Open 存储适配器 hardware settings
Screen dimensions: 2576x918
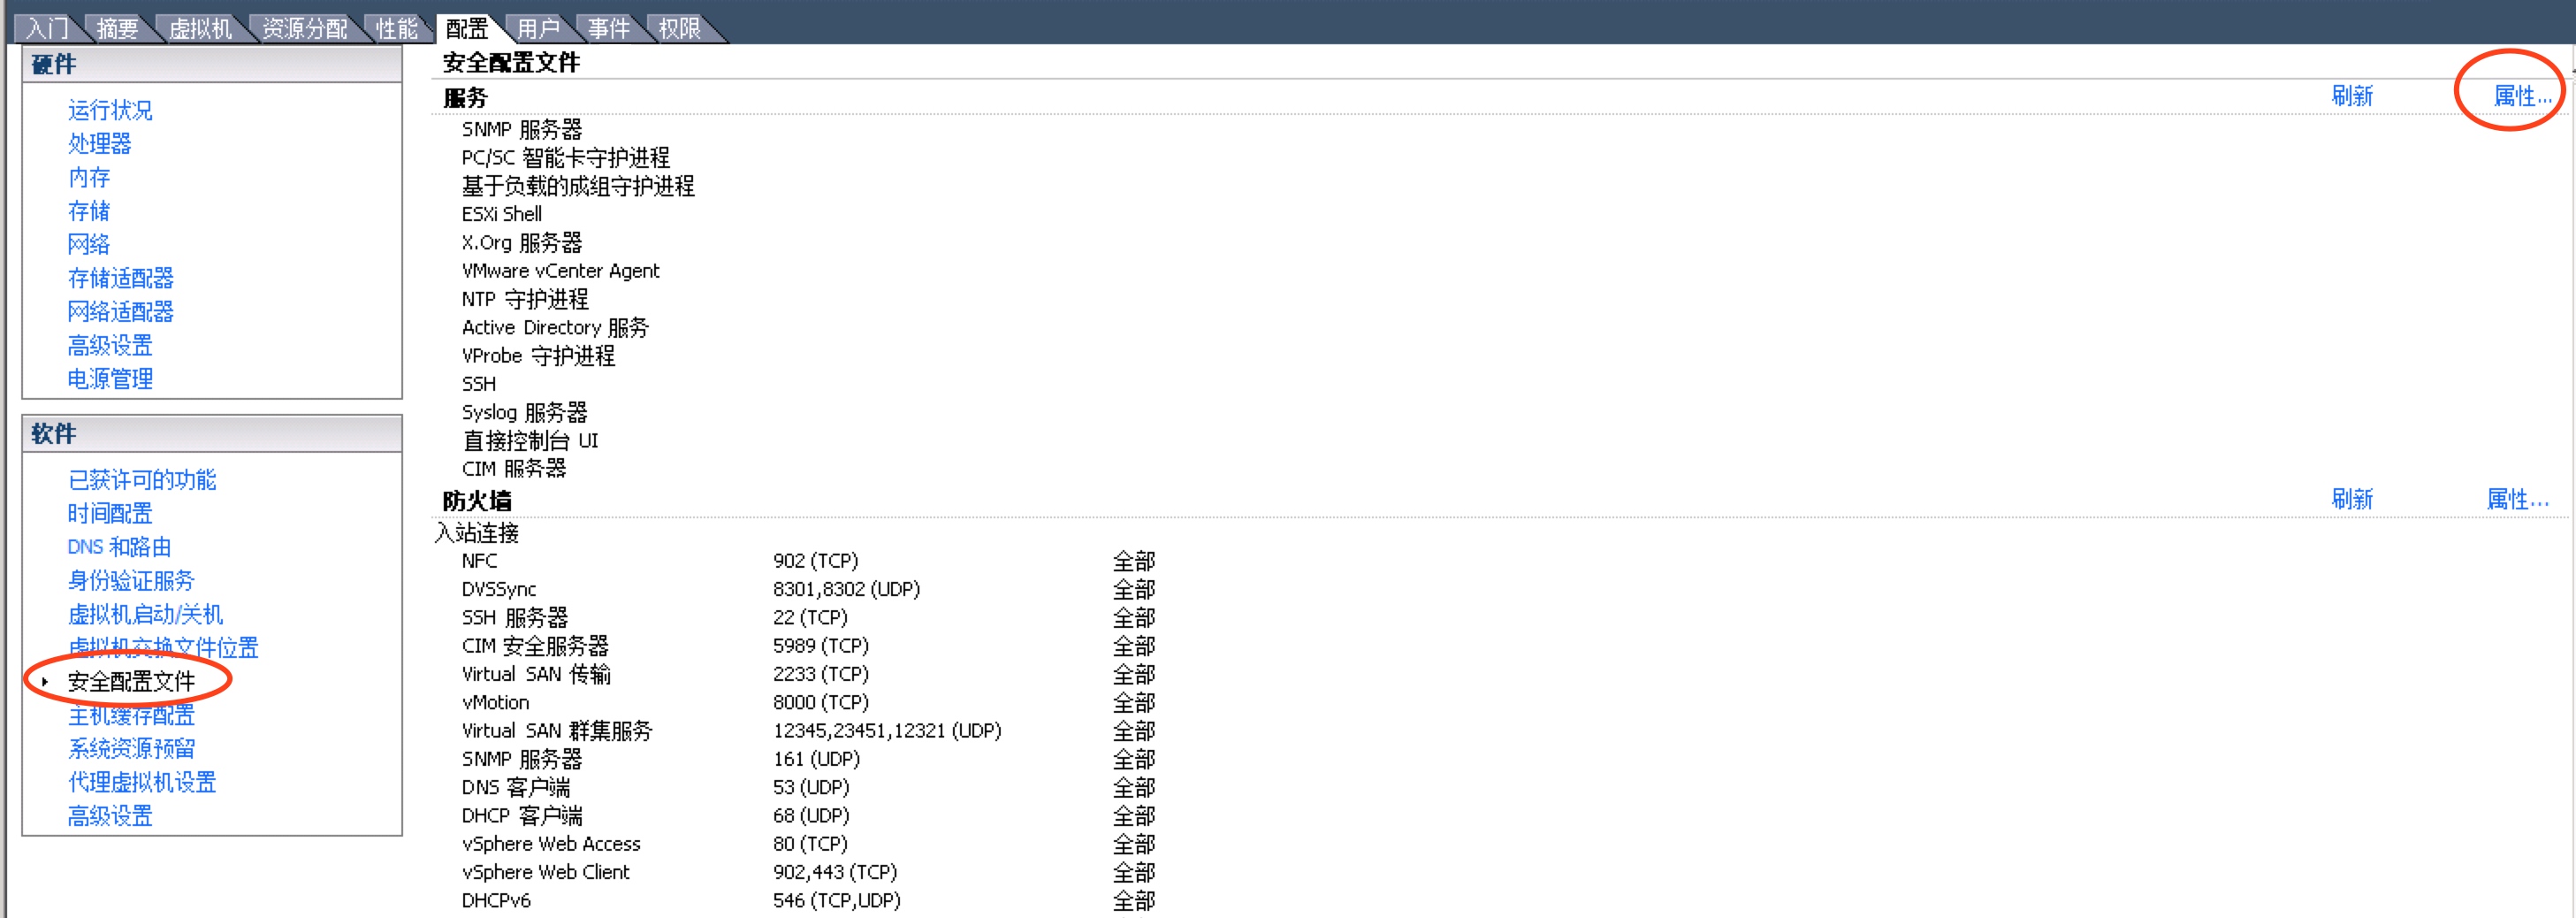point(121,278)
